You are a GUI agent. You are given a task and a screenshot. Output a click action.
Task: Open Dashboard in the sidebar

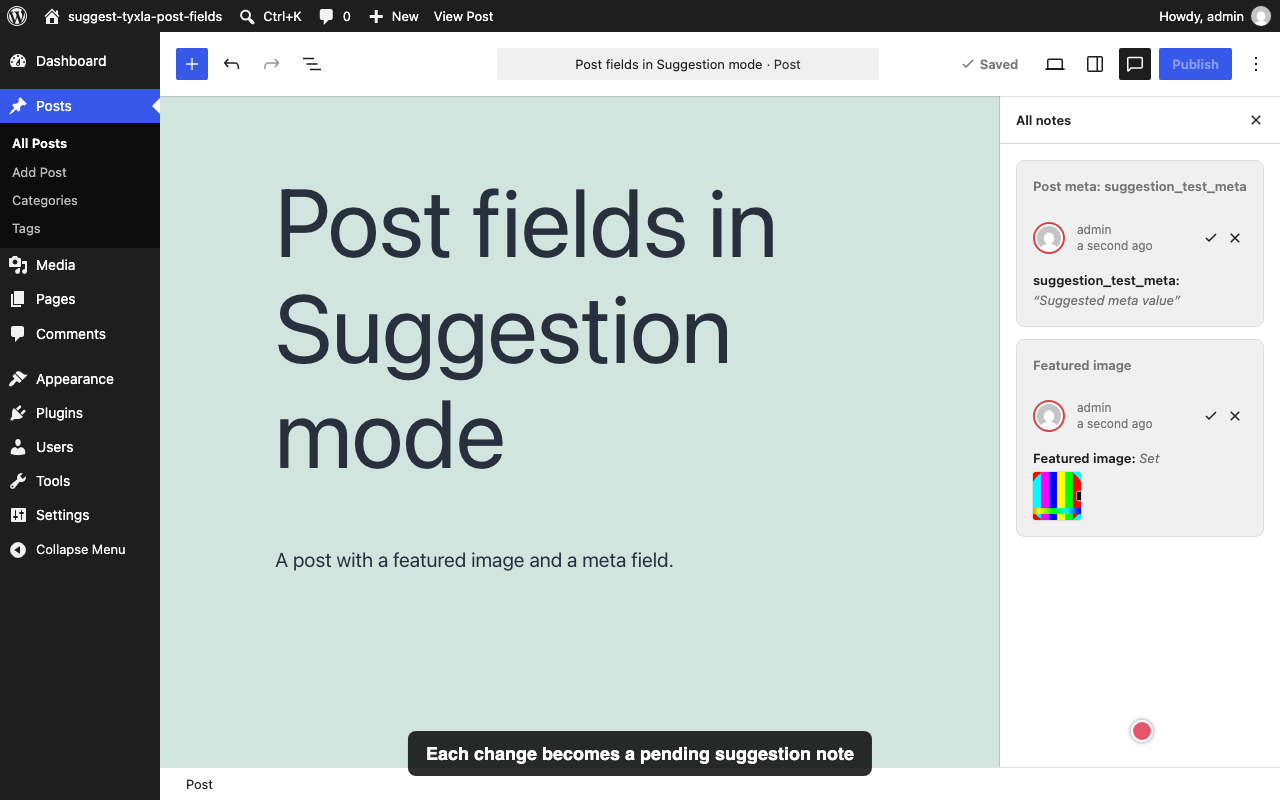[80, 61]
